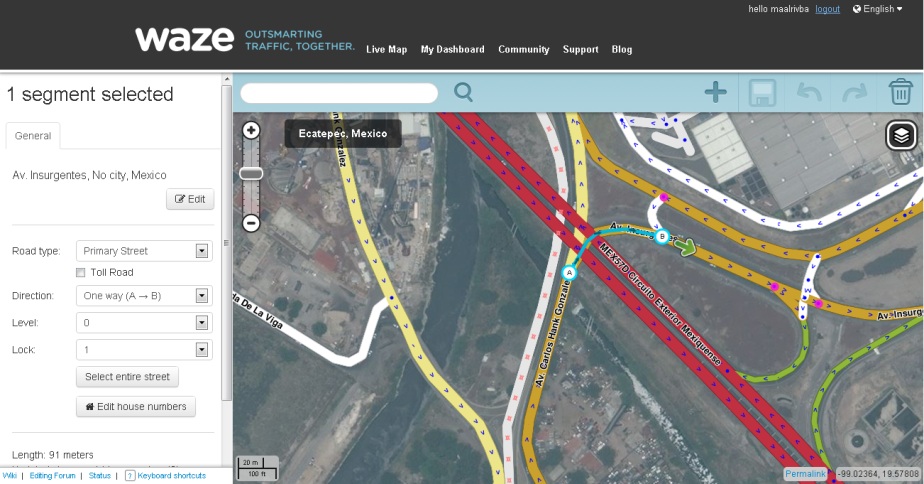Screen dimensions: 924x484
Task: Open the Permalink link
Action: (805, 474)
